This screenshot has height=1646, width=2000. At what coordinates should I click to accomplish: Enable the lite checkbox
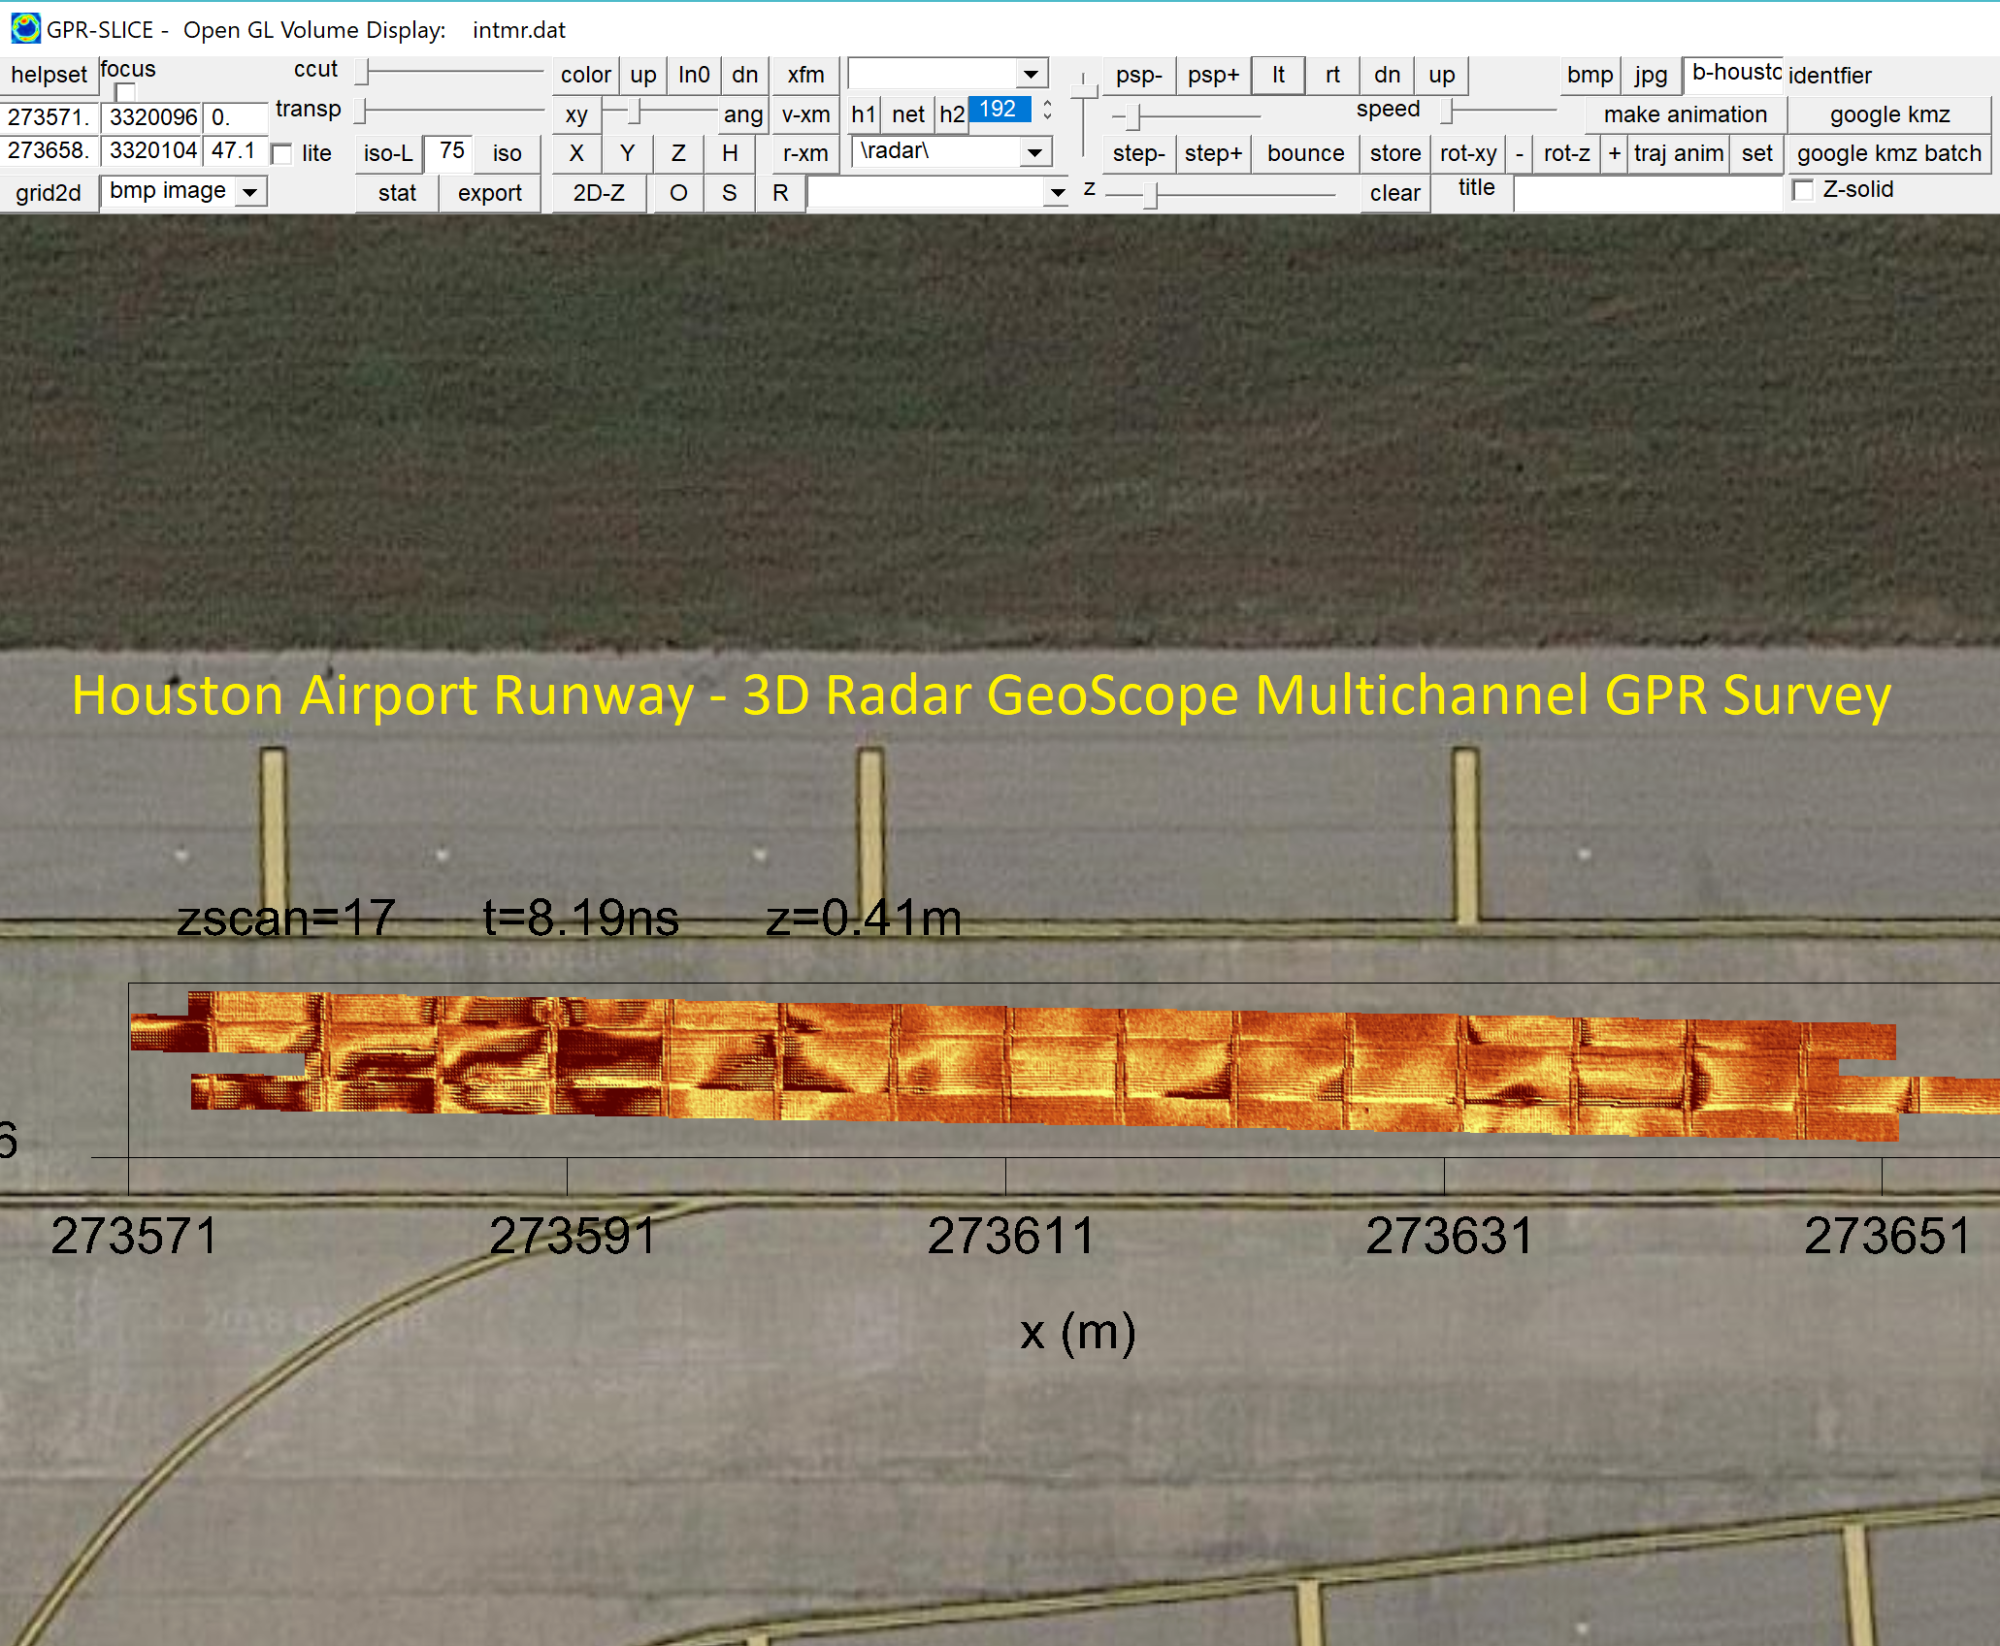pyautogui.click(x=282, y=154)
